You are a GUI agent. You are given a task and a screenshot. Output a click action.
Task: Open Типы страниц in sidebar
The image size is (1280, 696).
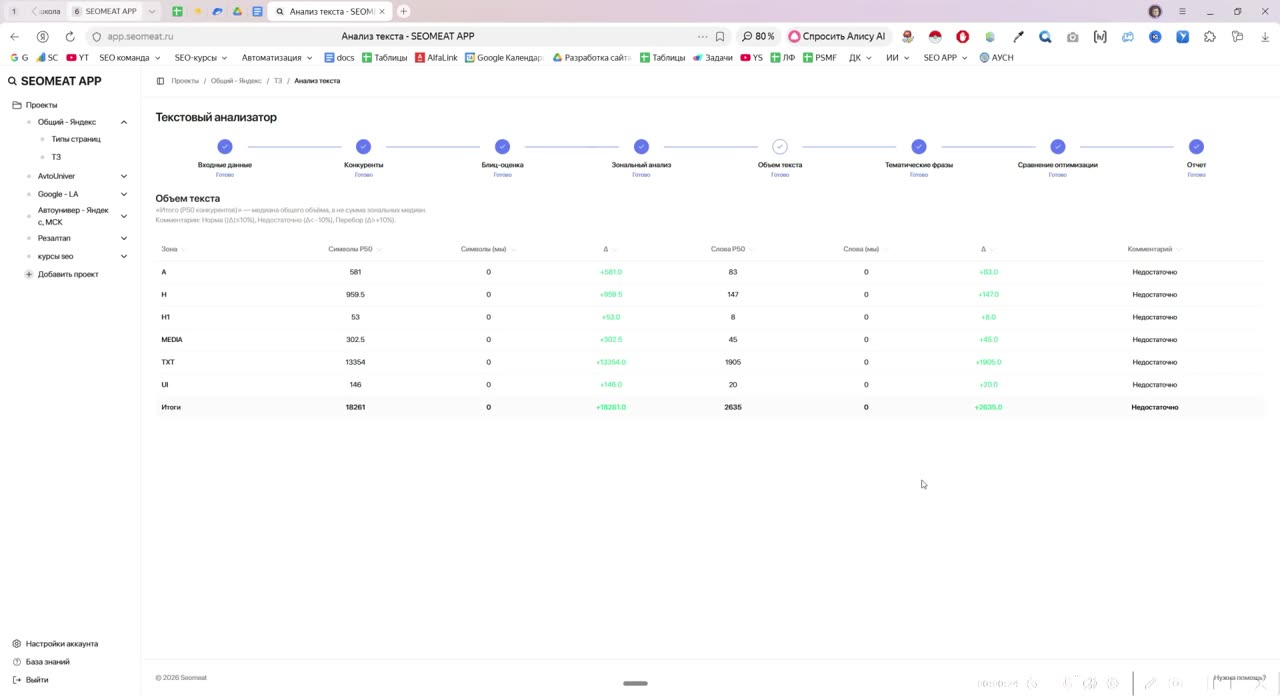76,139
